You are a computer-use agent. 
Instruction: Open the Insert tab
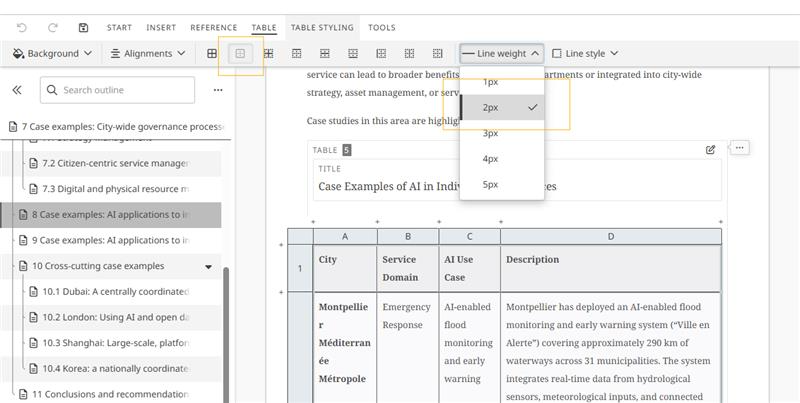[161, 28]
